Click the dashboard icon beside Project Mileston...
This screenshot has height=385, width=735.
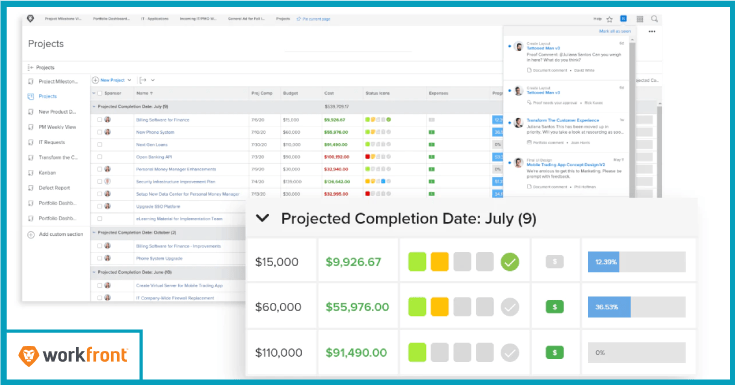point(31,82)
